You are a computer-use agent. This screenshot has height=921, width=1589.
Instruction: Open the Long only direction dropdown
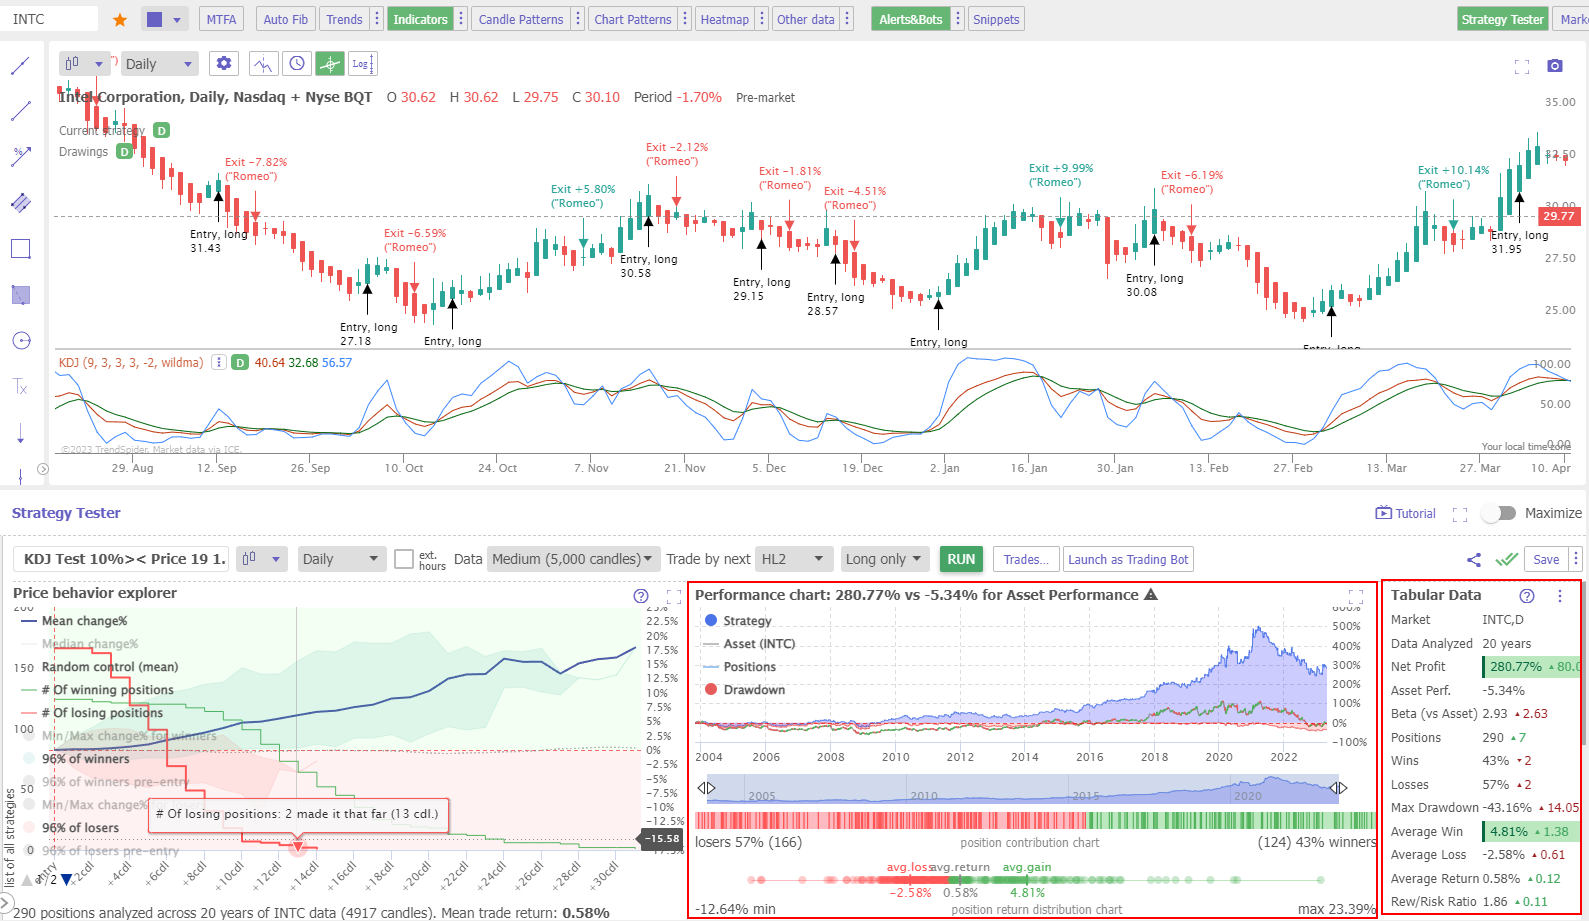[x=884, y=559]
